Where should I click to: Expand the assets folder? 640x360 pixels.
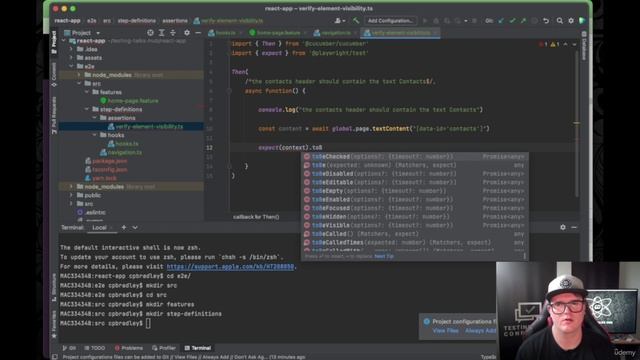(x=71, y=58)
